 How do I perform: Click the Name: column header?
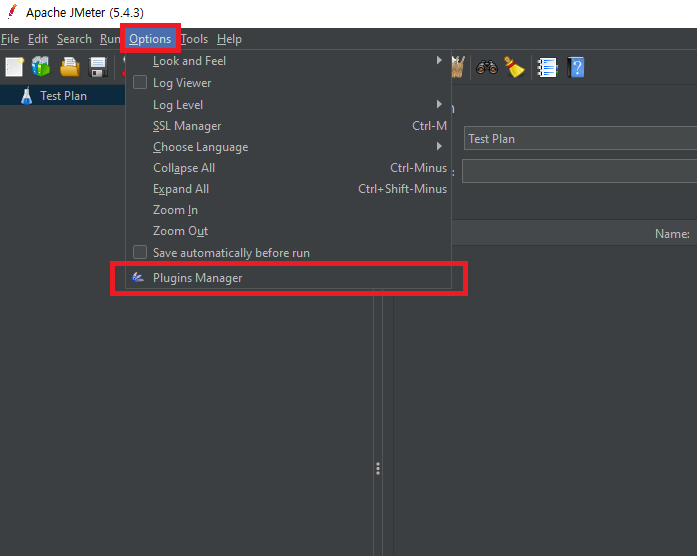(672, 234)
